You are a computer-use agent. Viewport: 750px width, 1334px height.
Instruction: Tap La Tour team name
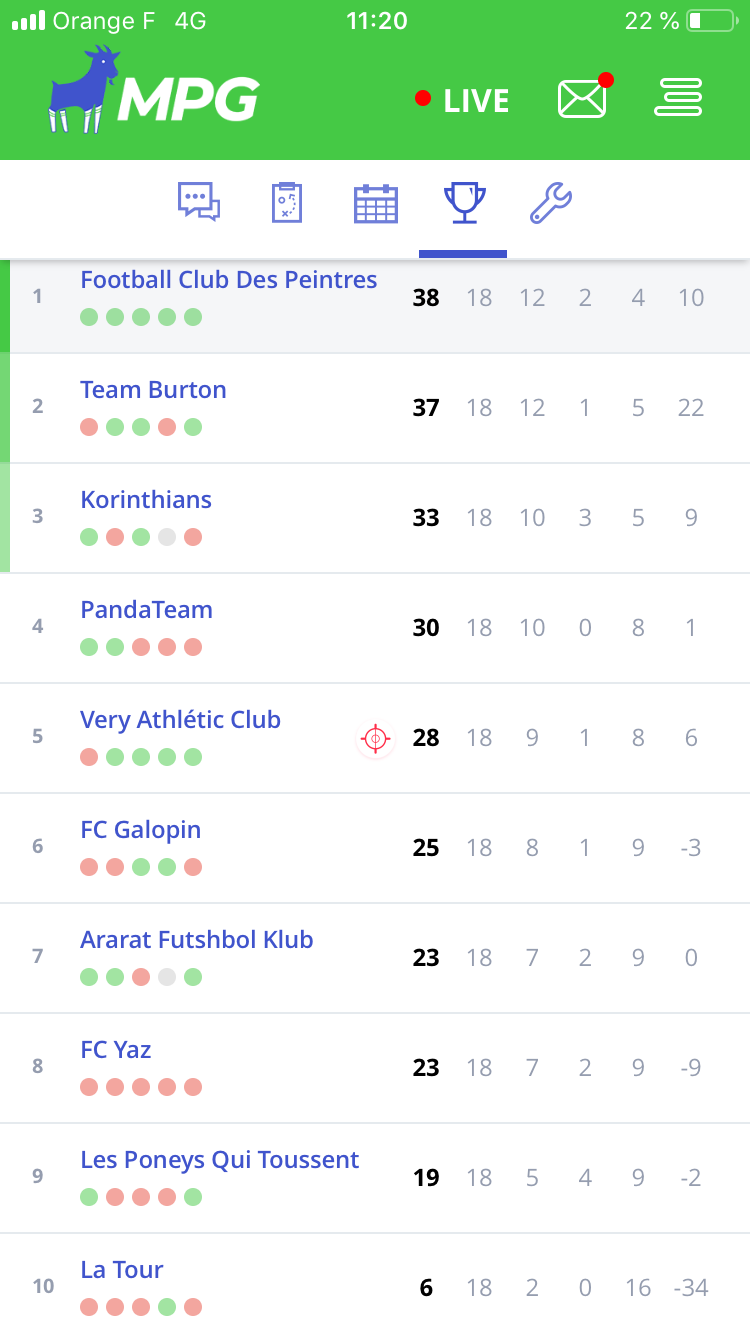pyautogui.click(x=122, y=1270)
